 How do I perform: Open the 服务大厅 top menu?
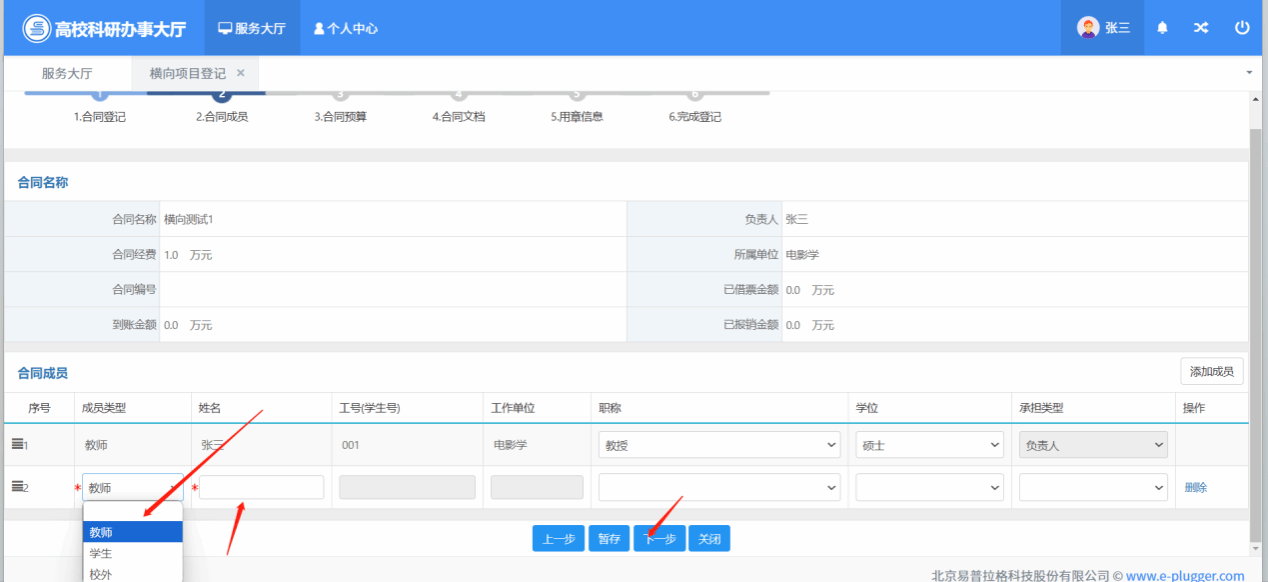click(x=252, y=28)
